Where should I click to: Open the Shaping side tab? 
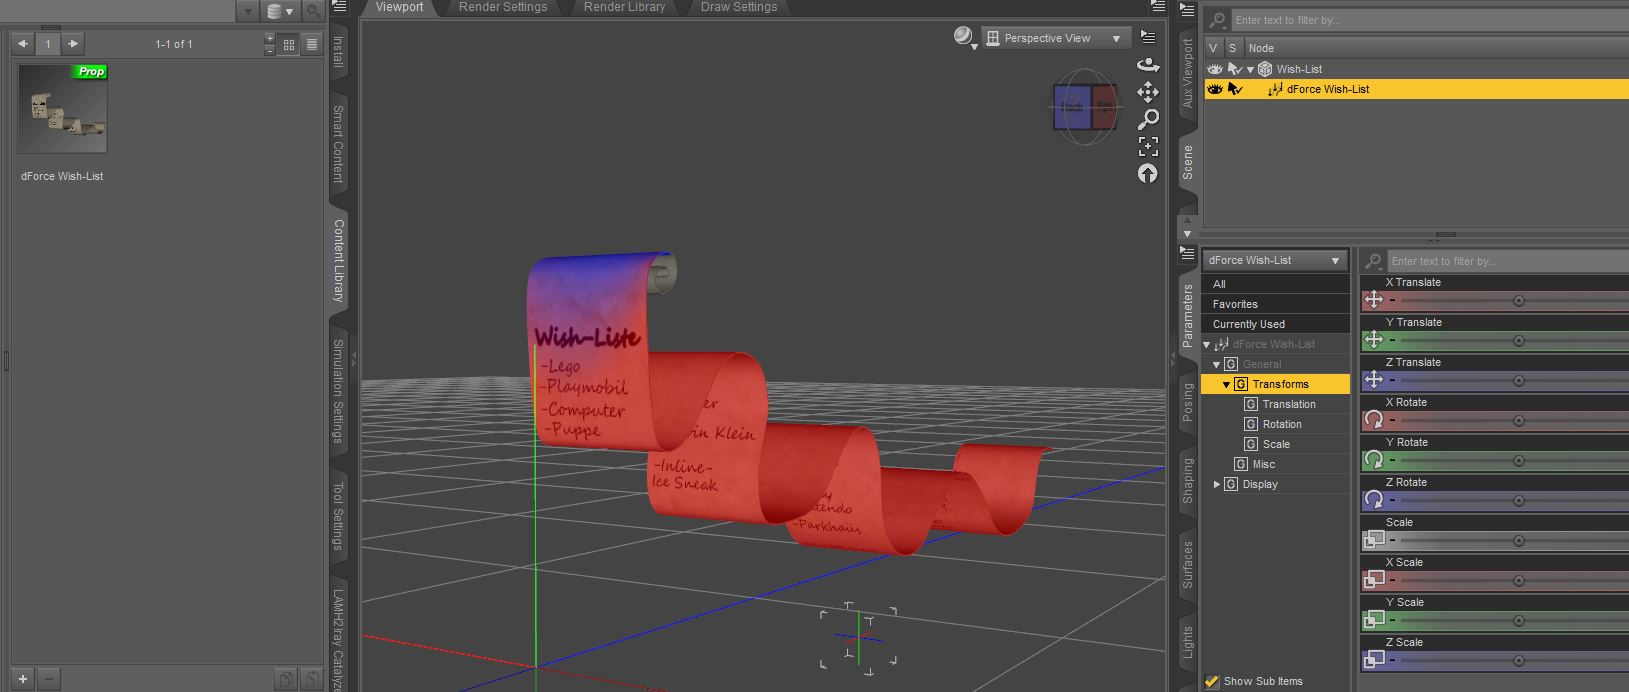[1188, 480]
